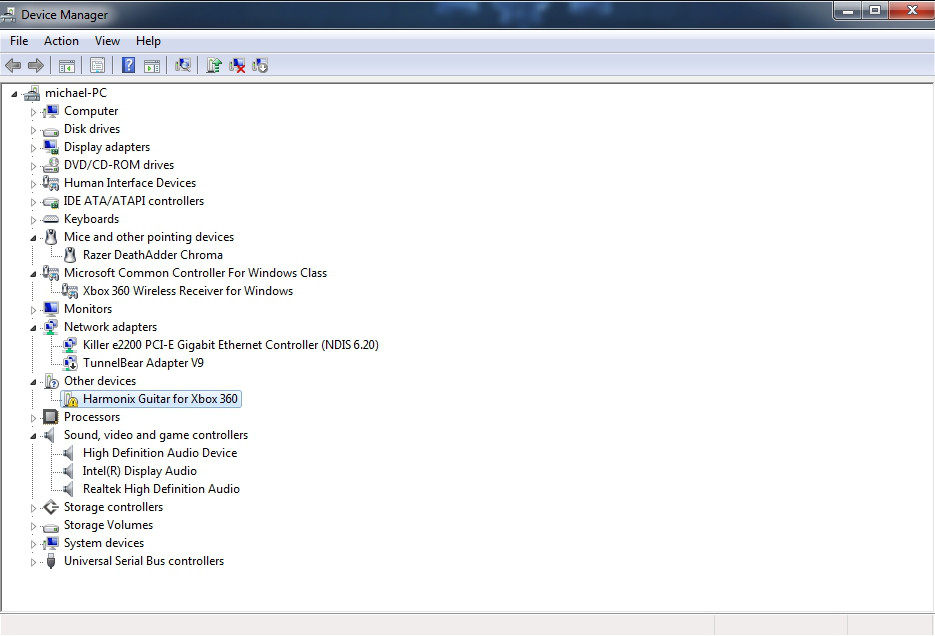Expand the Disk drives category
This screenshot has height=636, width=935.
33,130
